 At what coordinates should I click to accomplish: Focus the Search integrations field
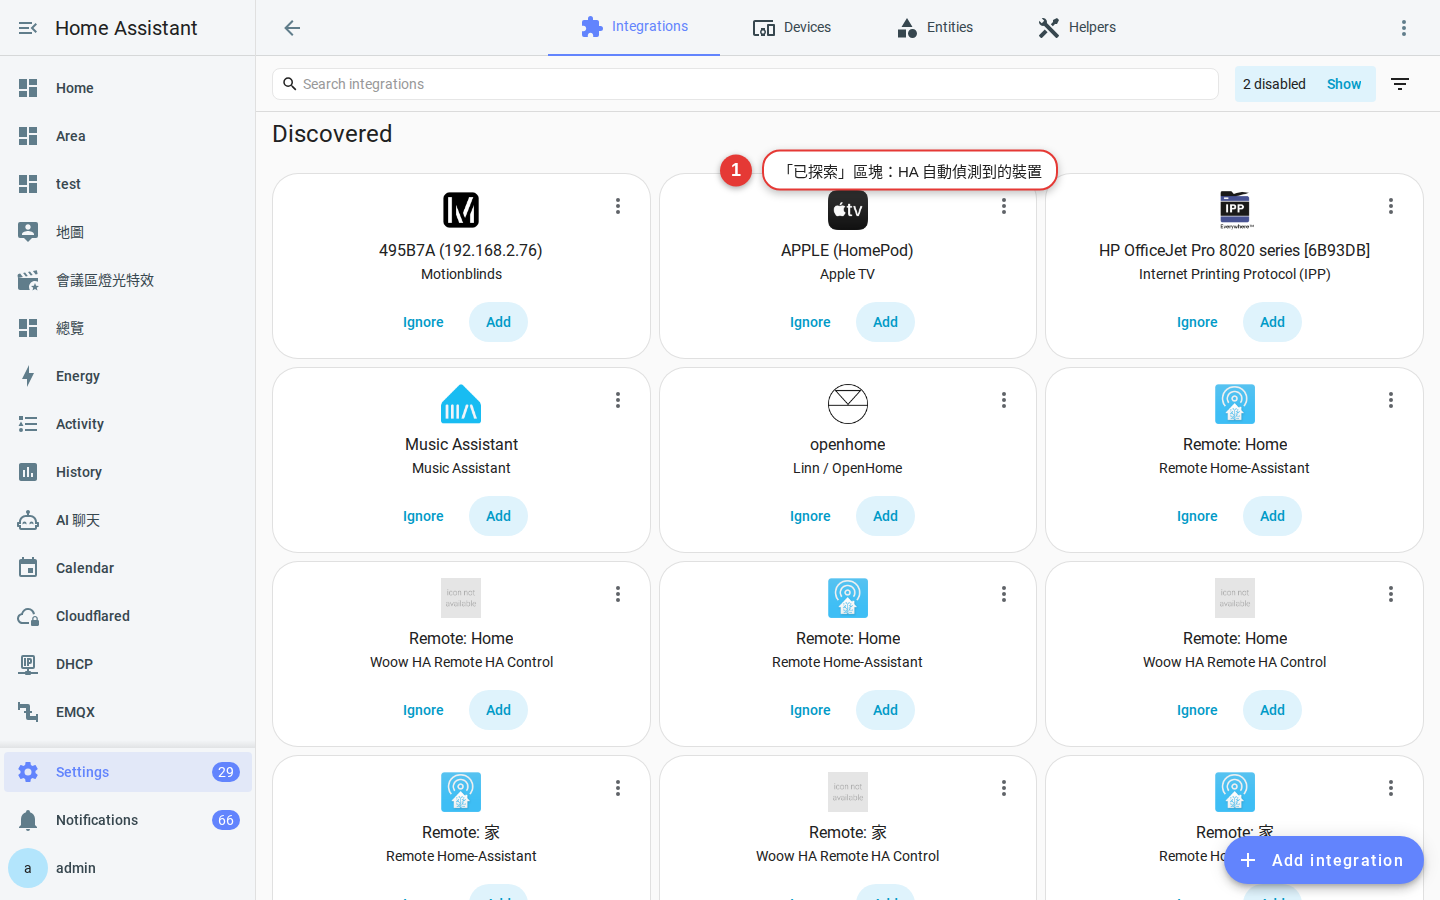pyautogui.click(x=745, y=84)
